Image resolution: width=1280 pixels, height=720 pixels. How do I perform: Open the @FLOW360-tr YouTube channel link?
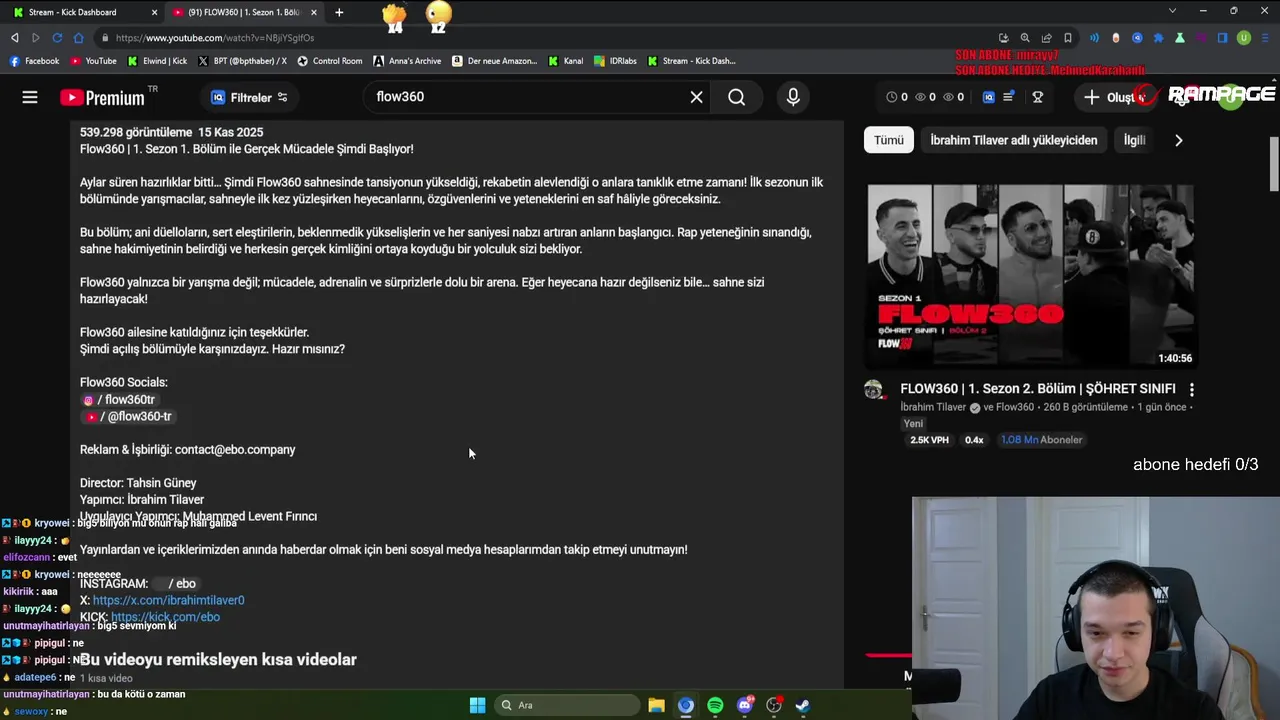tap(127, 416)
